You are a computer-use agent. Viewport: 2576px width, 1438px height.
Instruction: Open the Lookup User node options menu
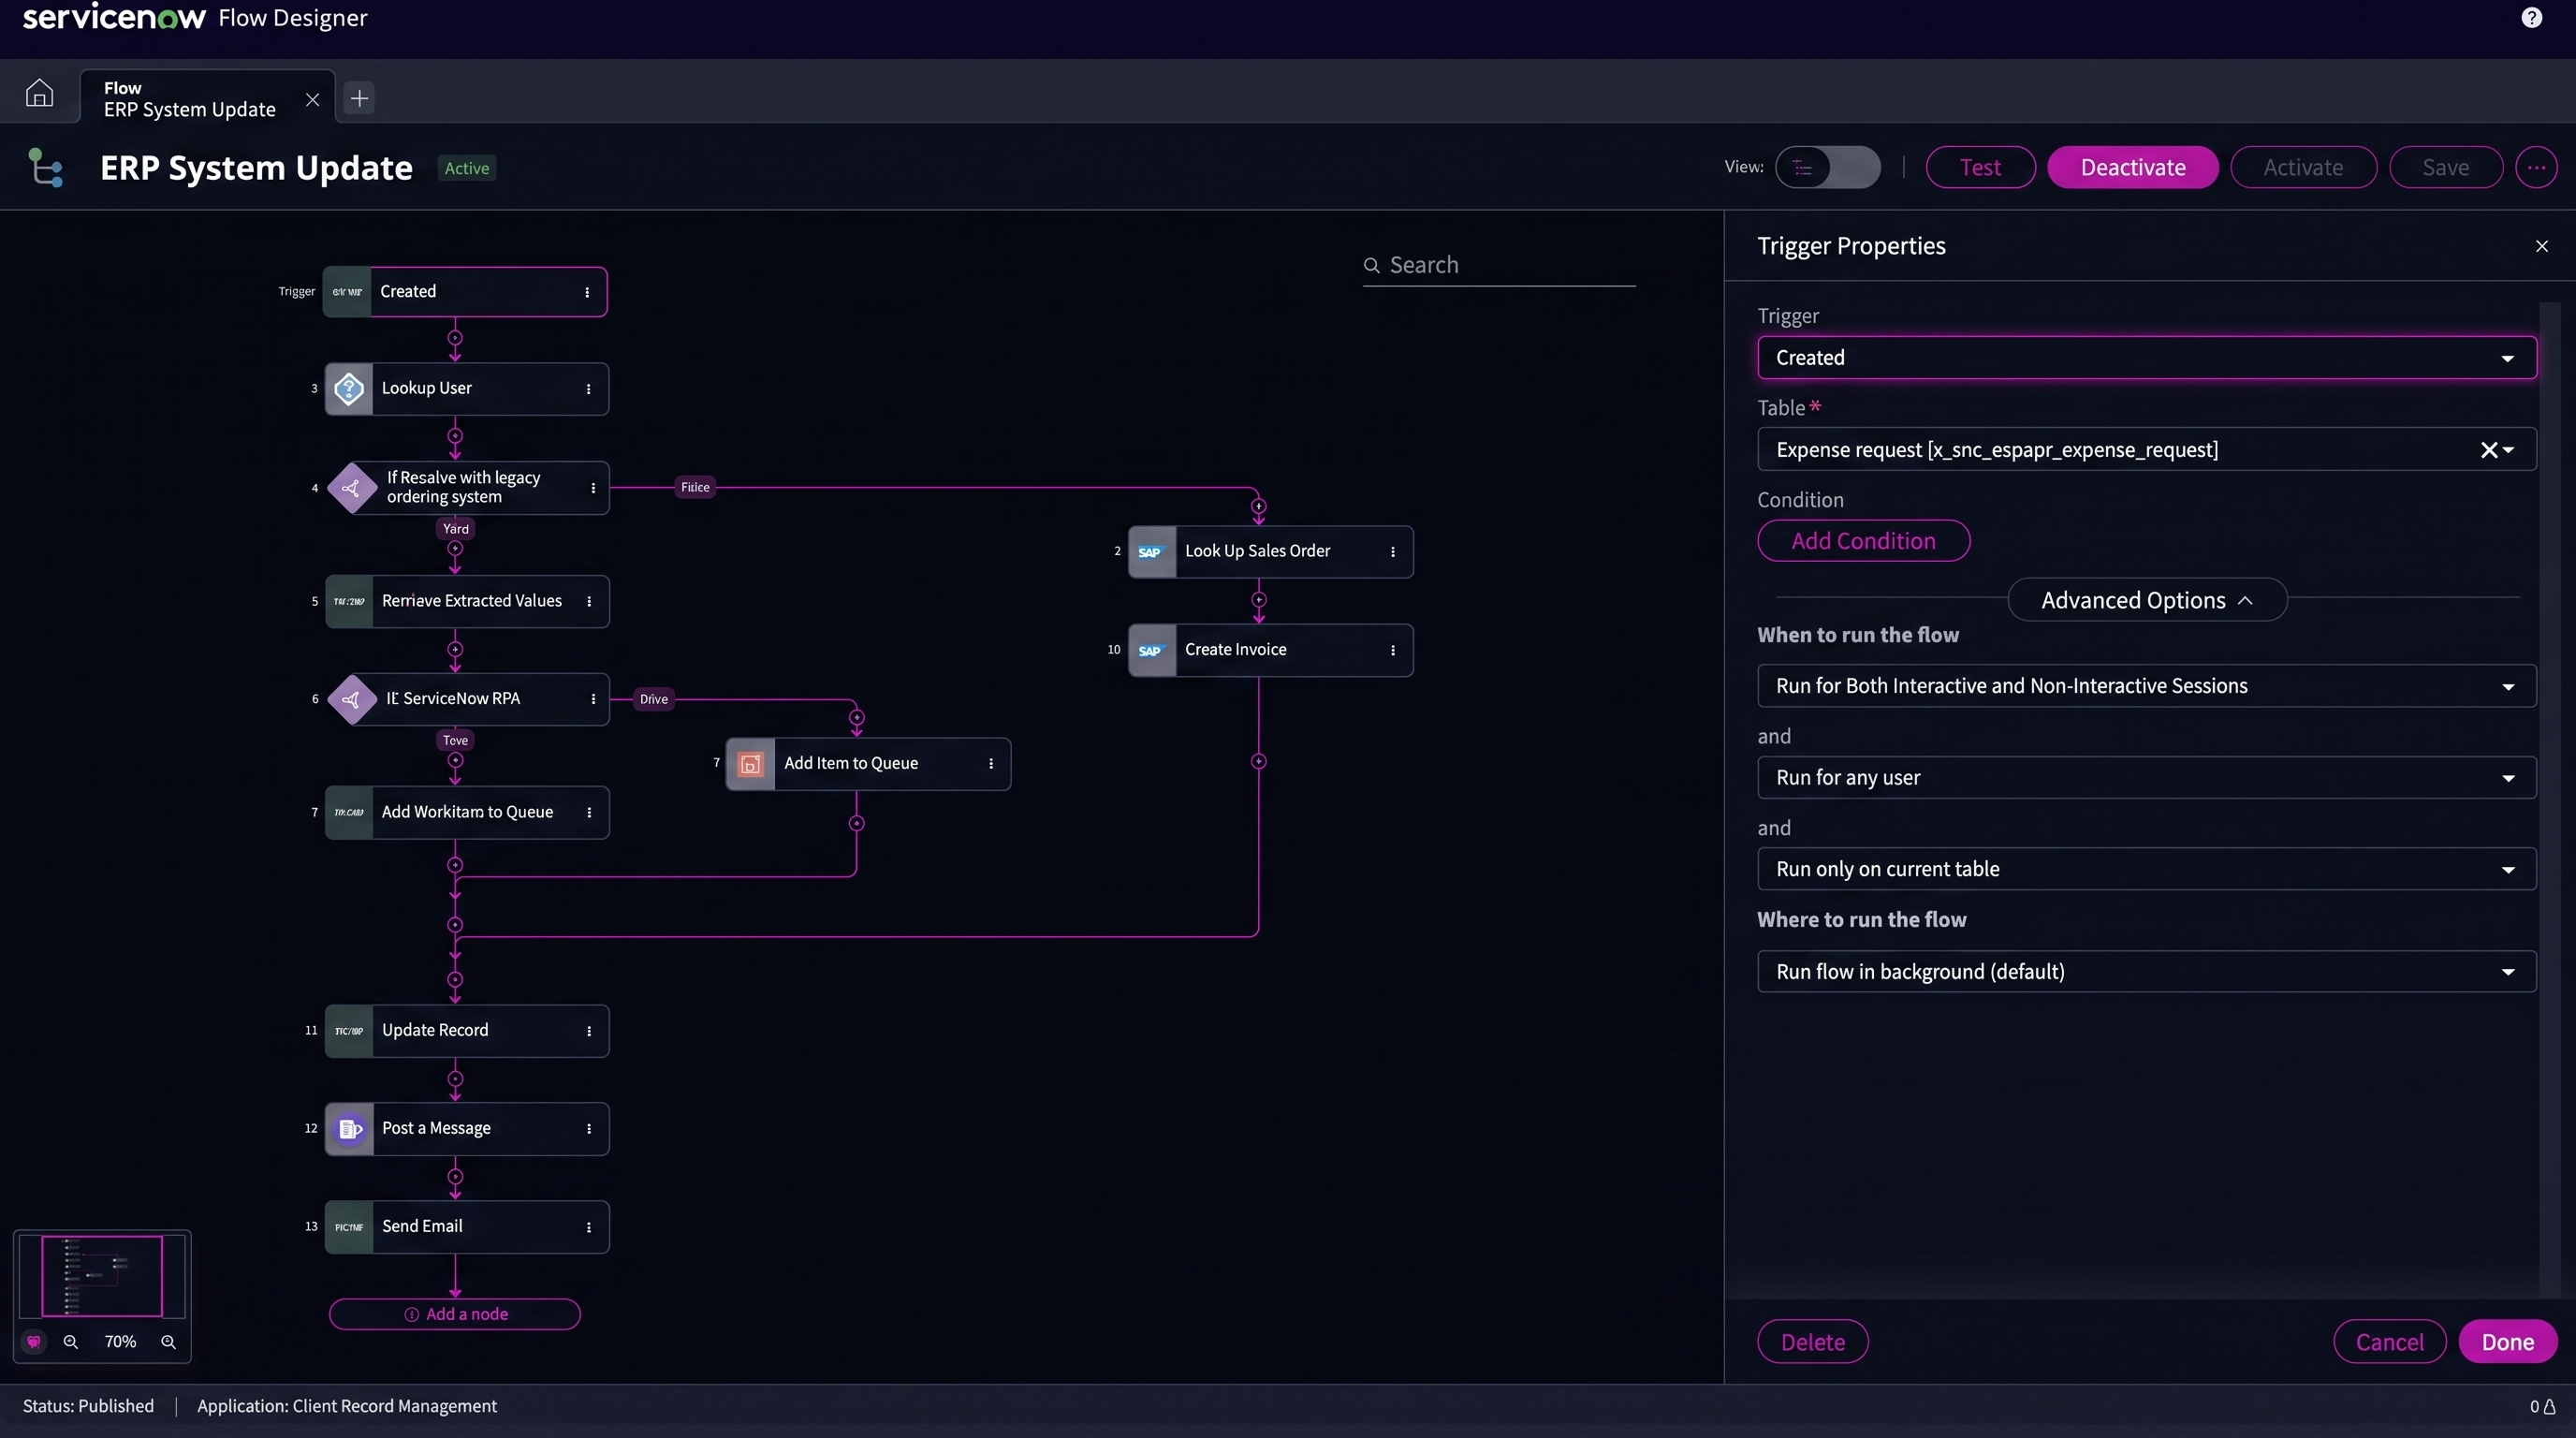[x=588, y=389]
